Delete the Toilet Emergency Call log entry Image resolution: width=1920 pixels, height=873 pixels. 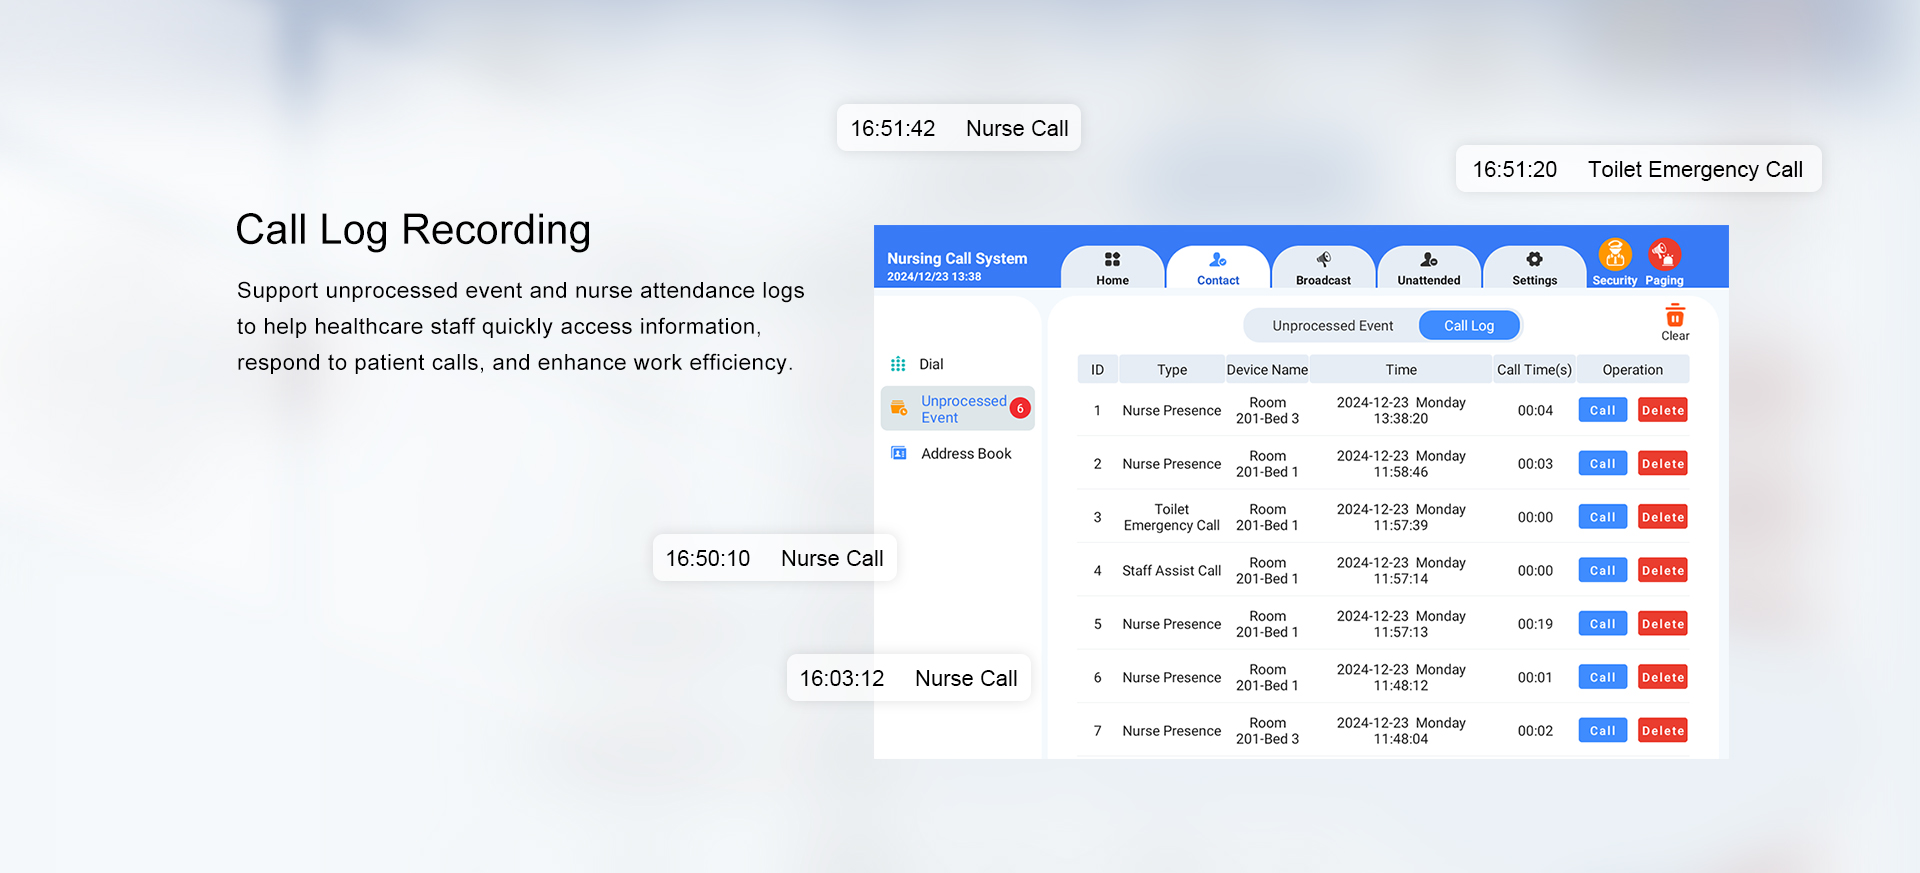click(x=1662, y=517)
